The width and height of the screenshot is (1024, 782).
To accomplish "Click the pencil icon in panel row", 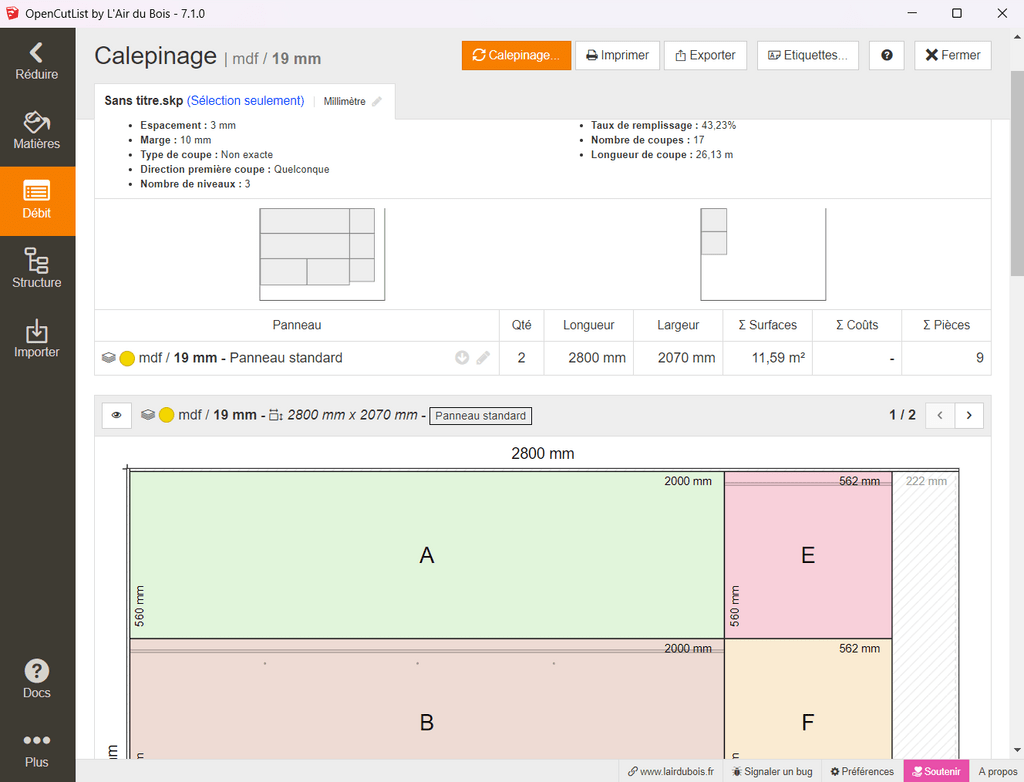I will point(483,358).
